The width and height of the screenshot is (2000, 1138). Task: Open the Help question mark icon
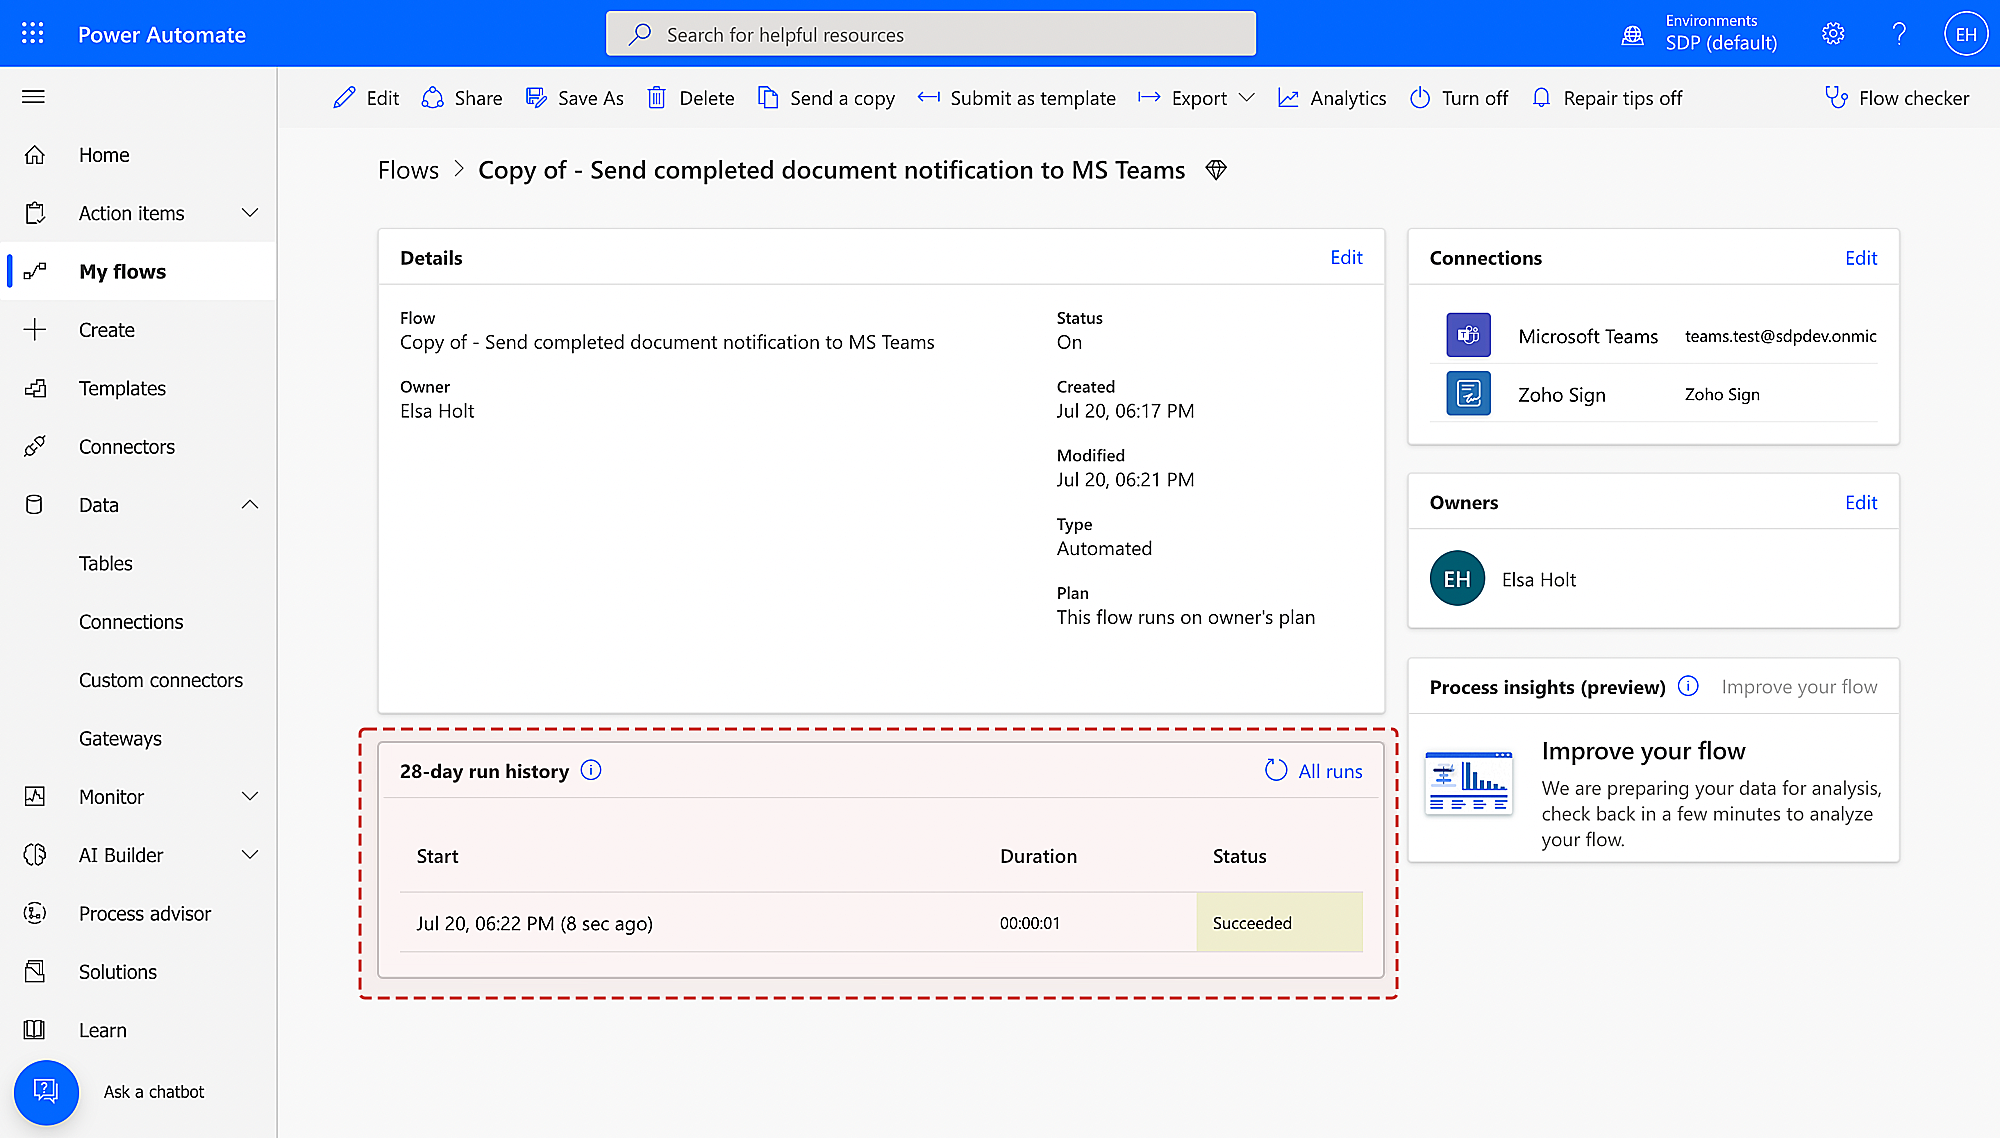pos(1899,34)
